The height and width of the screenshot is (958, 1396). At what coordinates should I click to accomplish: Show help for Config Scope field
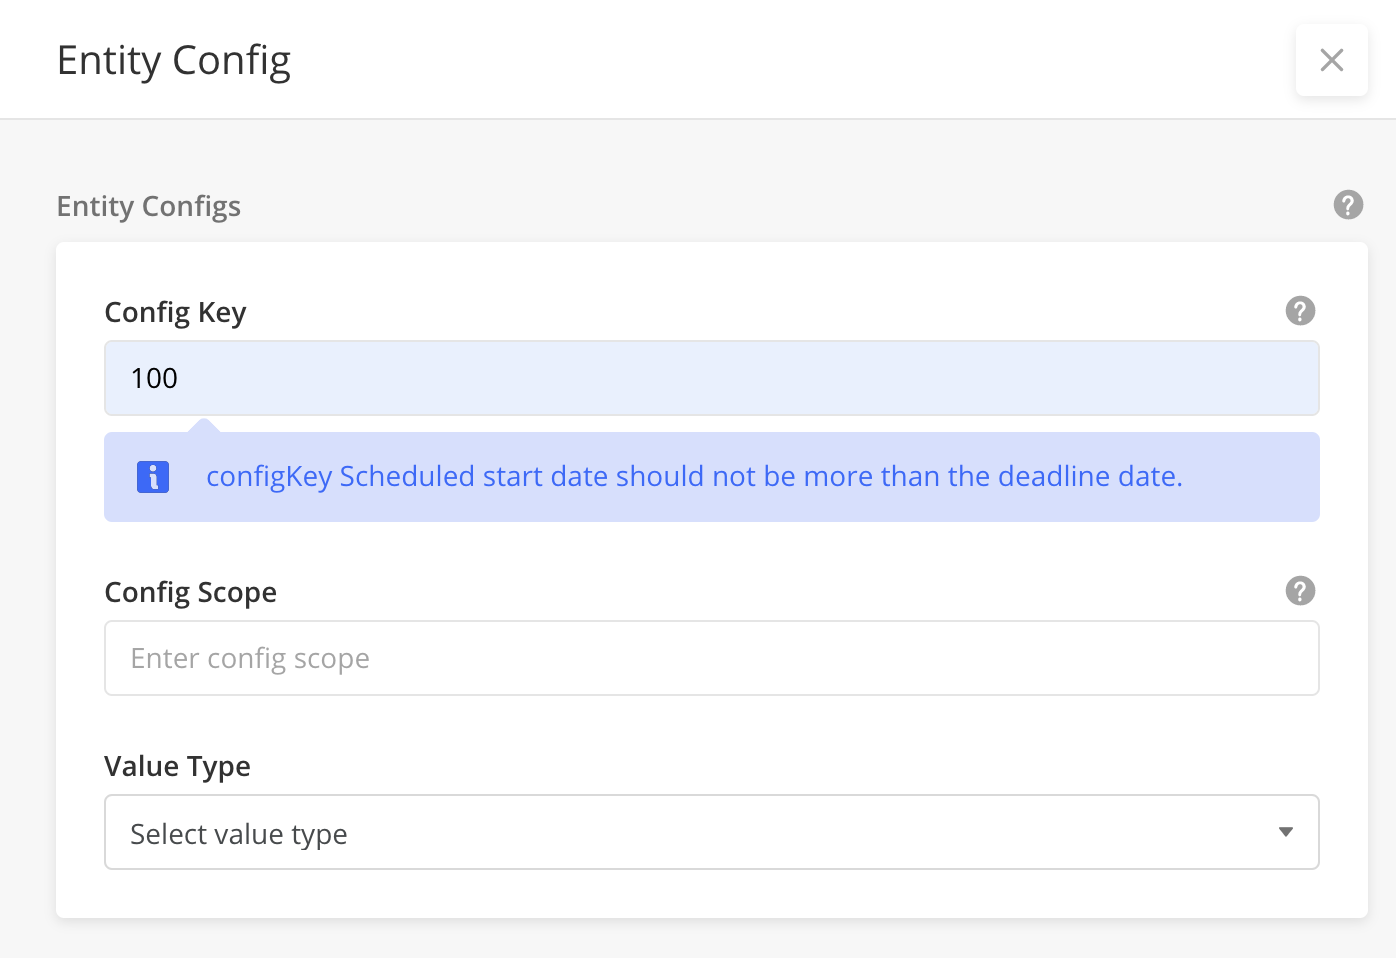1300,591
